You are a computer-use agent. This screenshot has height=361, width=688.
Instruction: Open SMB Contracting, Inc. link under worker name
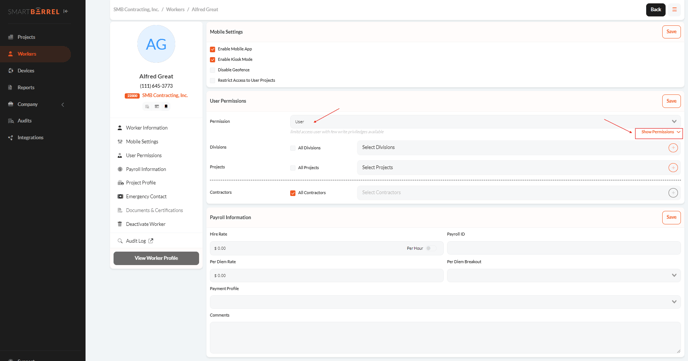coord(165,95)
